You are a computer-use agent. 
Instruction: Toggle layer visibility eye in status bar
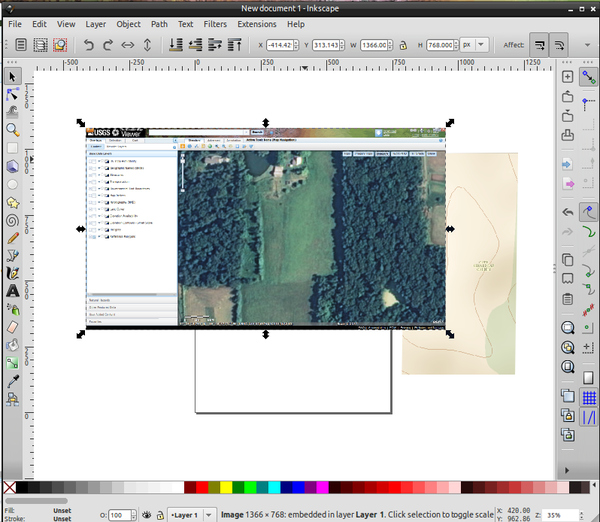(147, 514)
